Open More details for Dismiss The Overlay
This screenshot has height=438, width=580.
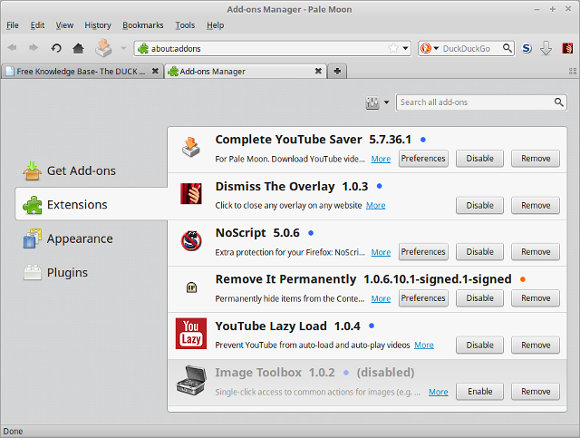(x=376, y=205)
